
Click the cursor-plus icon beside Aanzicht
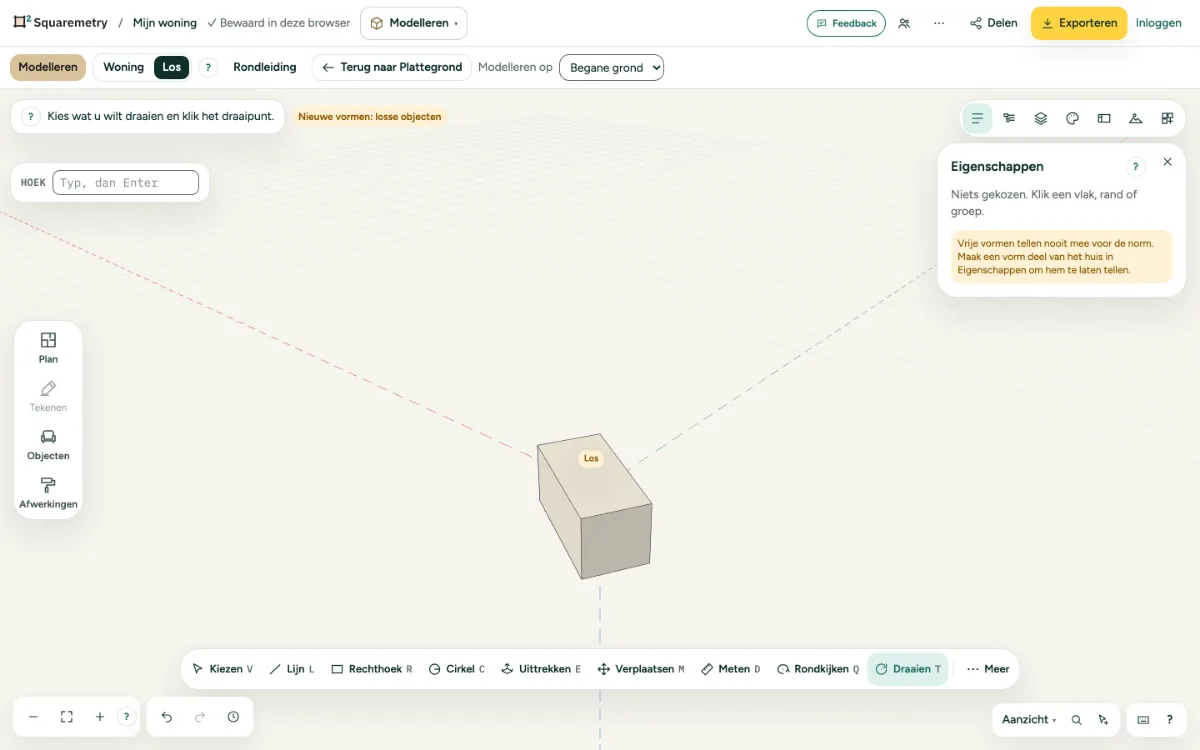point(1103,720)
